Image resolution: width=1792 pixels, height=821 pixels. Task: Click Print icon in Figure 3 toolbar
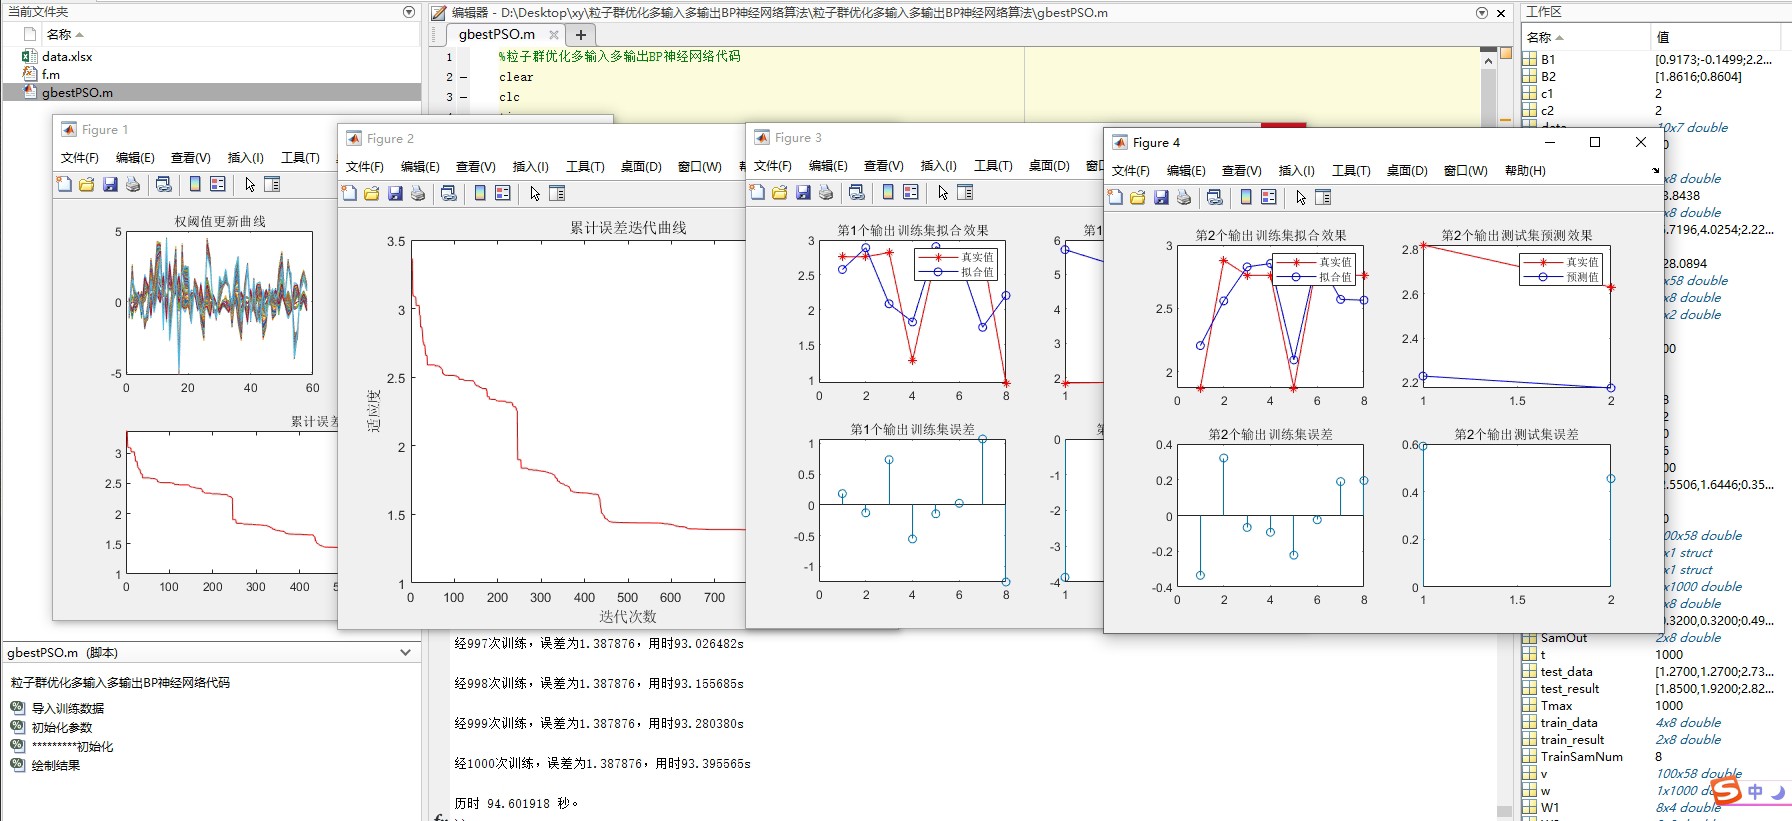(x=826, y=192)
